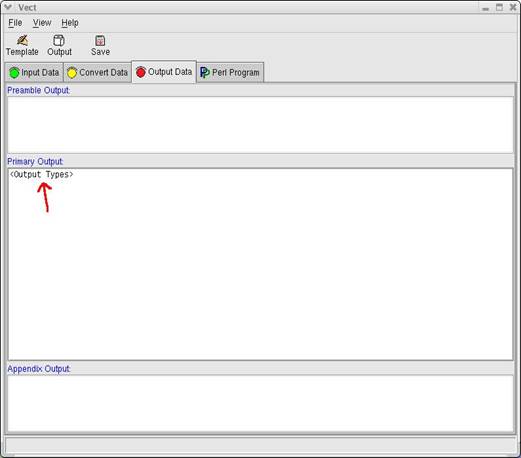
Task: Minimize the Vect window
Action: (x=486, y=8)
